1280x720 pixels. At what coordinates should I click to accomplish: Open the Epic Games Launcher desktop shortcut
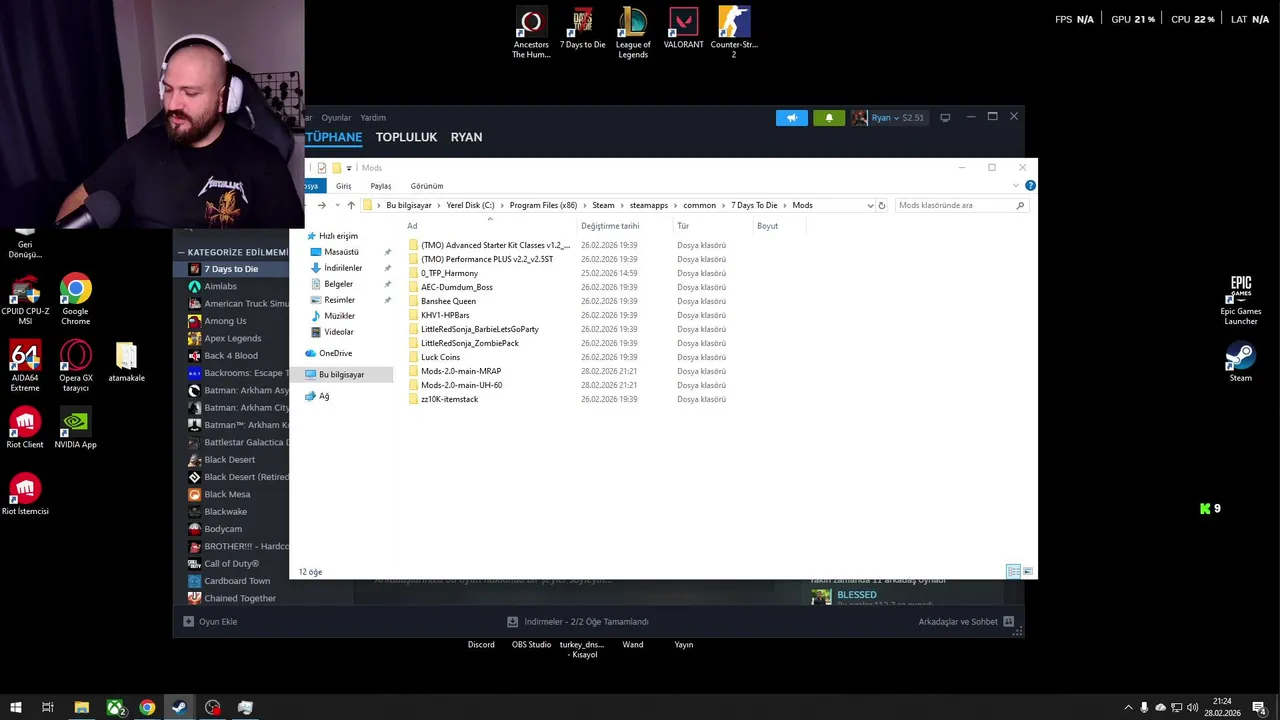(1240, 300)
